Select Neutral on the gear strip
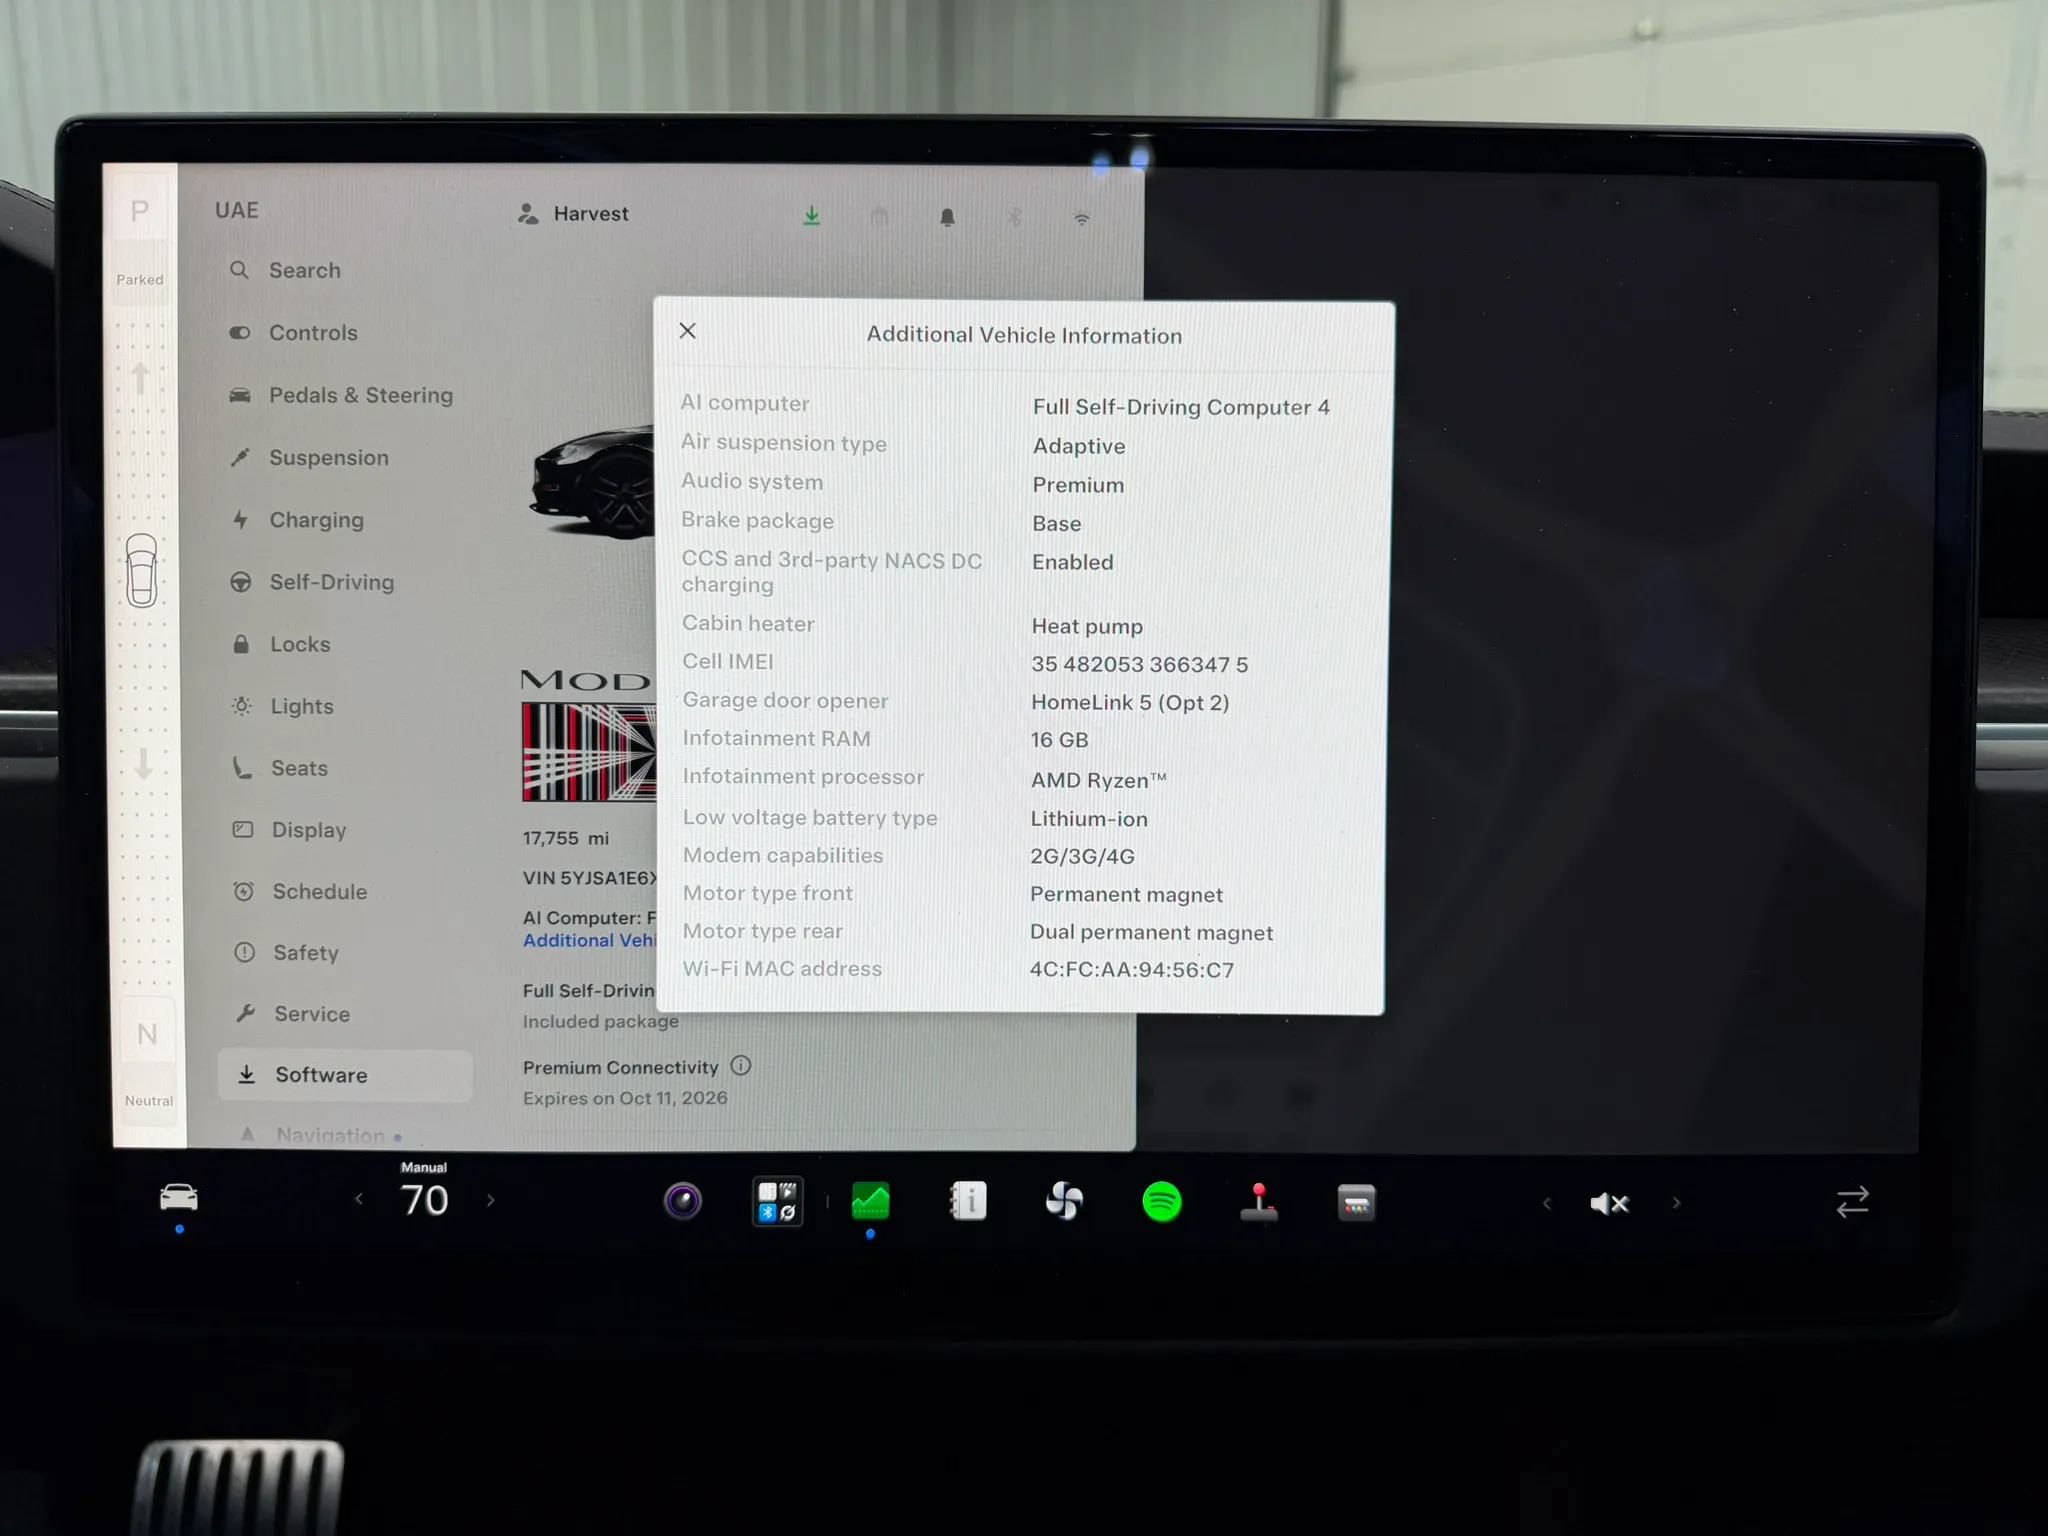This screenshot has width=2048, height=1536. coord(147,1035)
